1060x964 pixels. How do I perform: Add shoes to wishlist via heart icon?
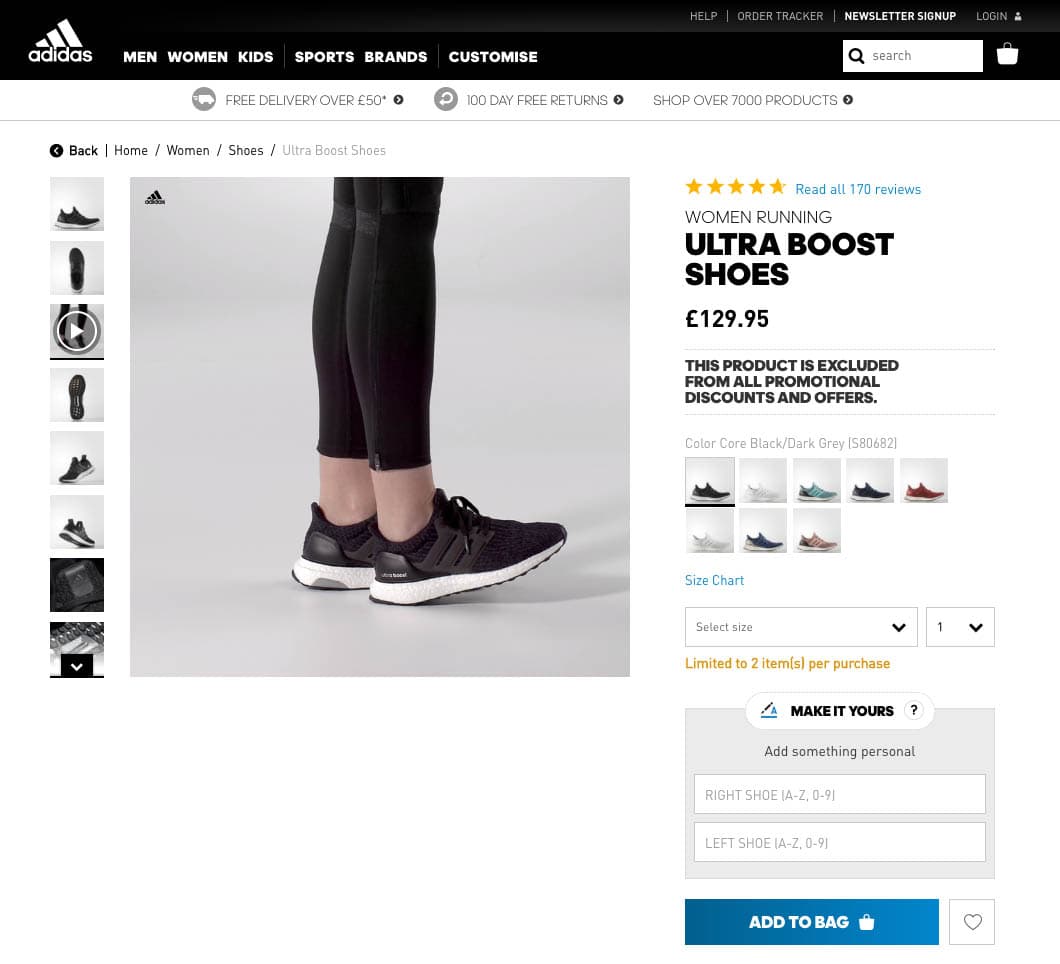(971, 921)
